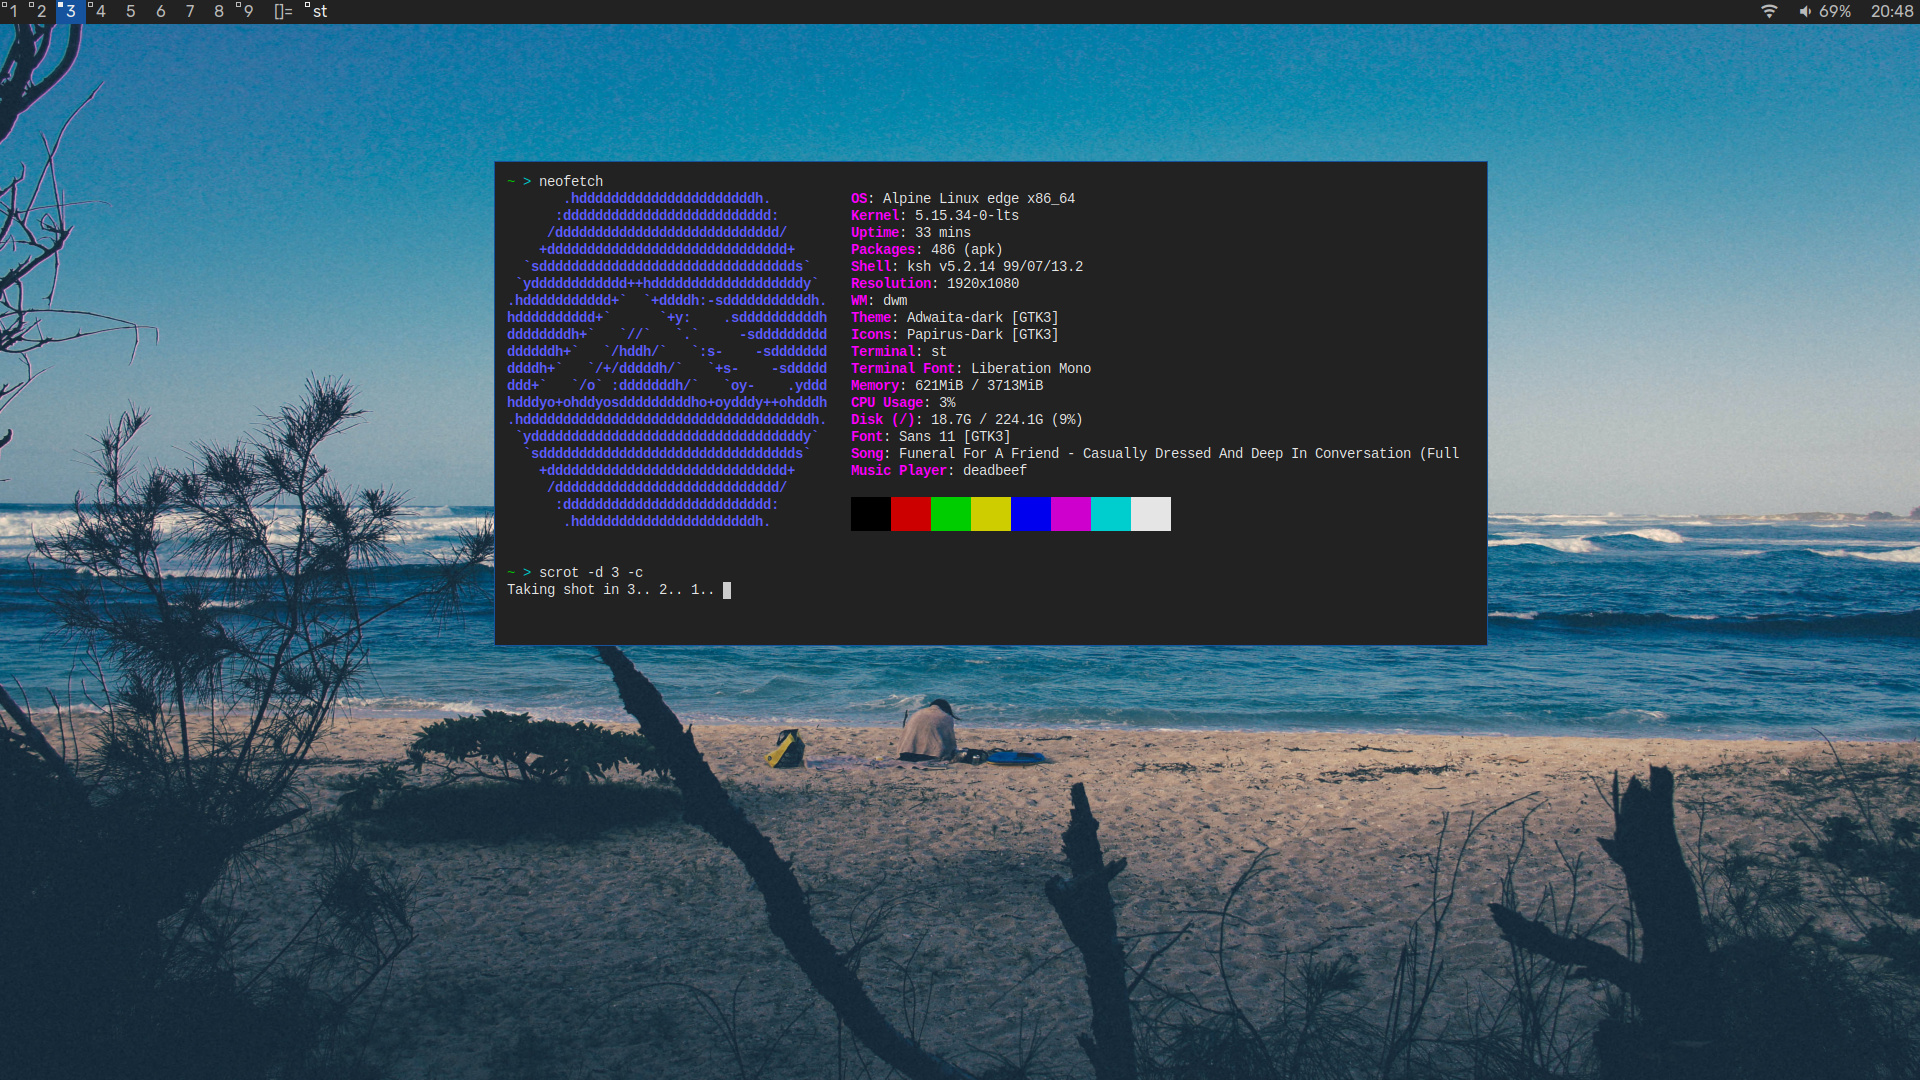Screen dimensions: 1920x1080
Task: Click the 'OS: Alpine Linux edge x86_64' line
Action: [963, 198]
